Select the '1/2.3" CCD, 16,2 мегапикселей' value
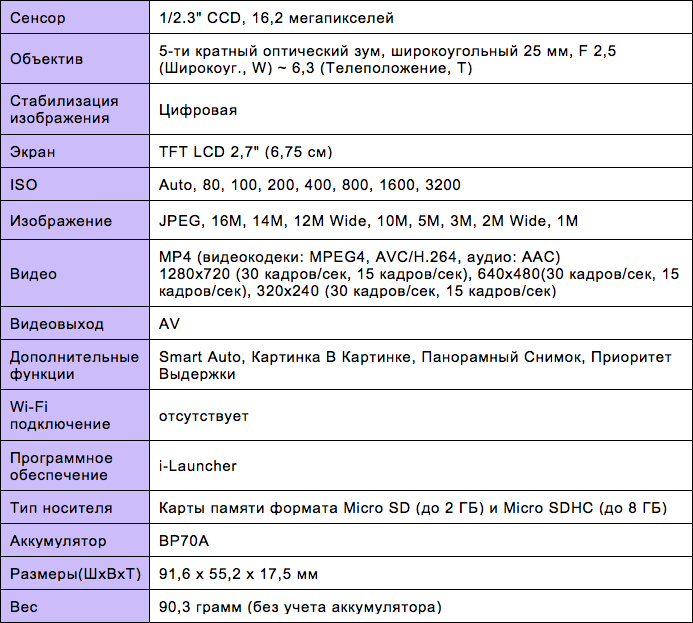Viewport: 693px width, 623px height. (276, 18)
